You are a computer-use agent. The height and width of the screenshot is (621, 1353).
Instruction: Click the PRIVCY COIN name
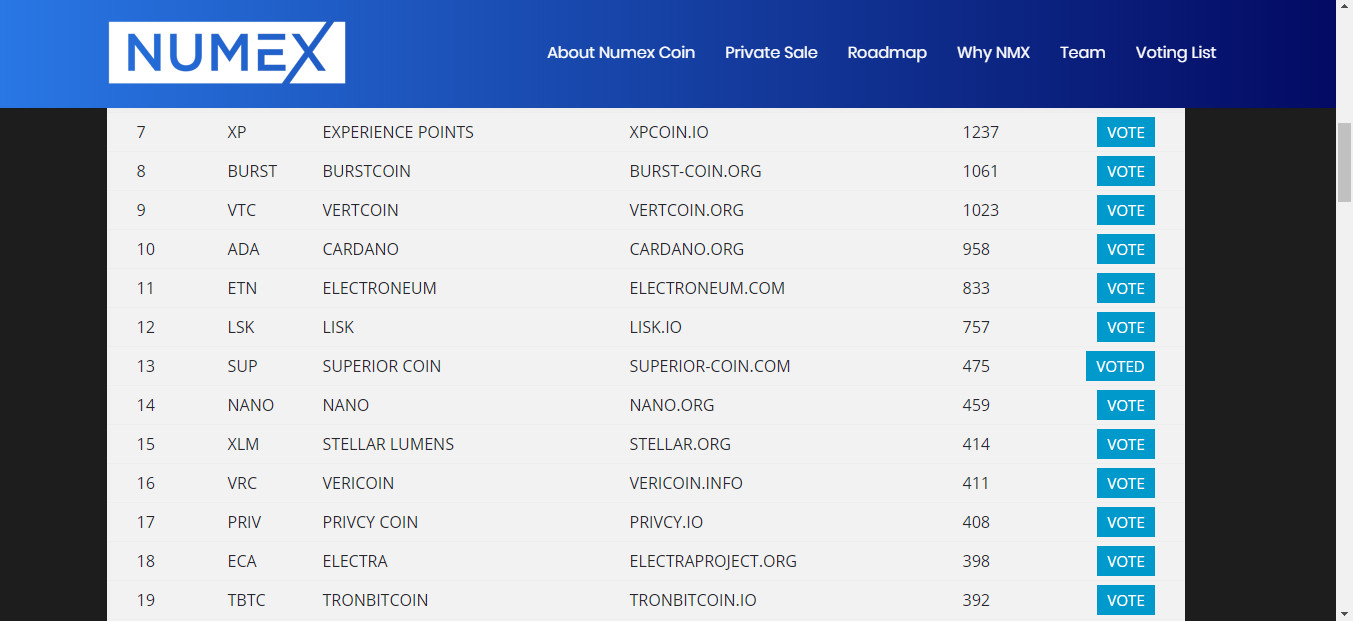tap(370, 522)
